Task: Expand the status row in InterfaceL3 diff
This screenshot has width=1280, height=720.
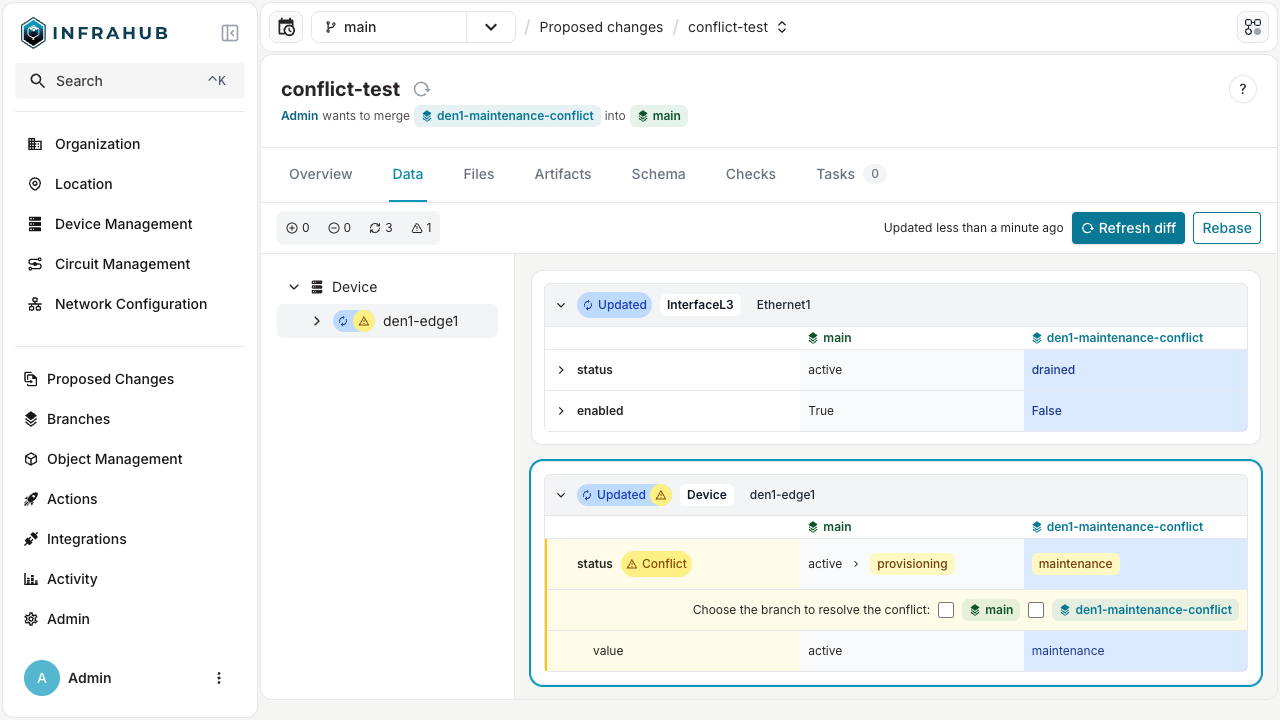Action: pyautogui.click(x=561, y=370)
